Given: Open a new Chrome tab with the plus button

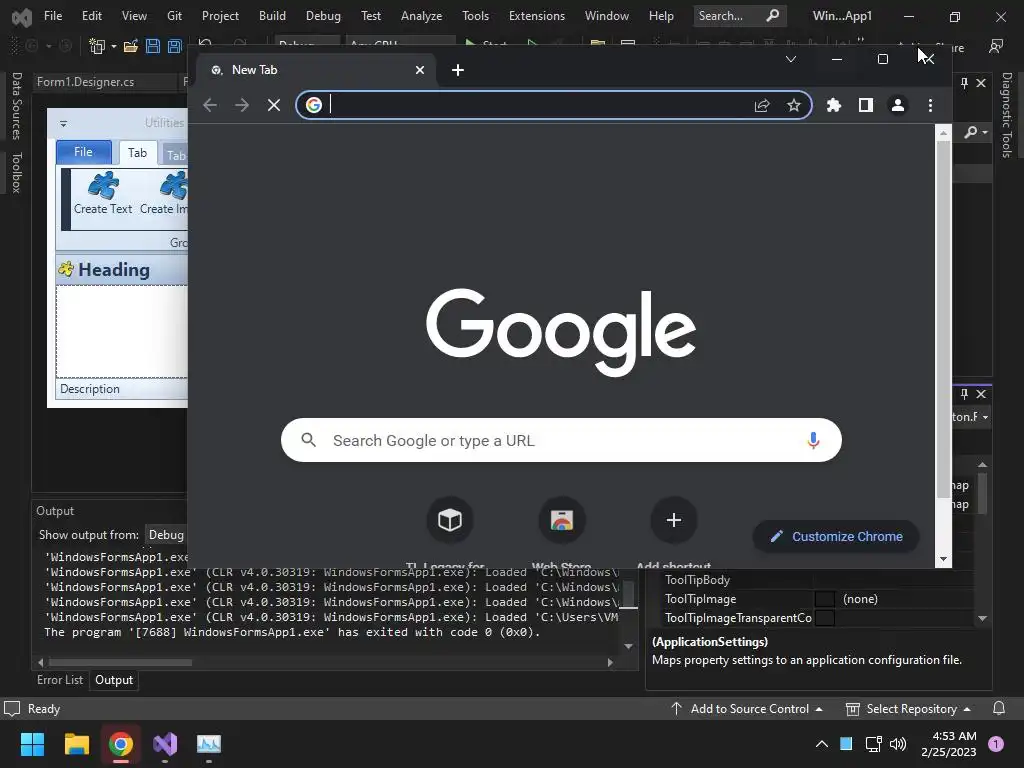Looking at the screenshot, I should [x=458, y=70].
